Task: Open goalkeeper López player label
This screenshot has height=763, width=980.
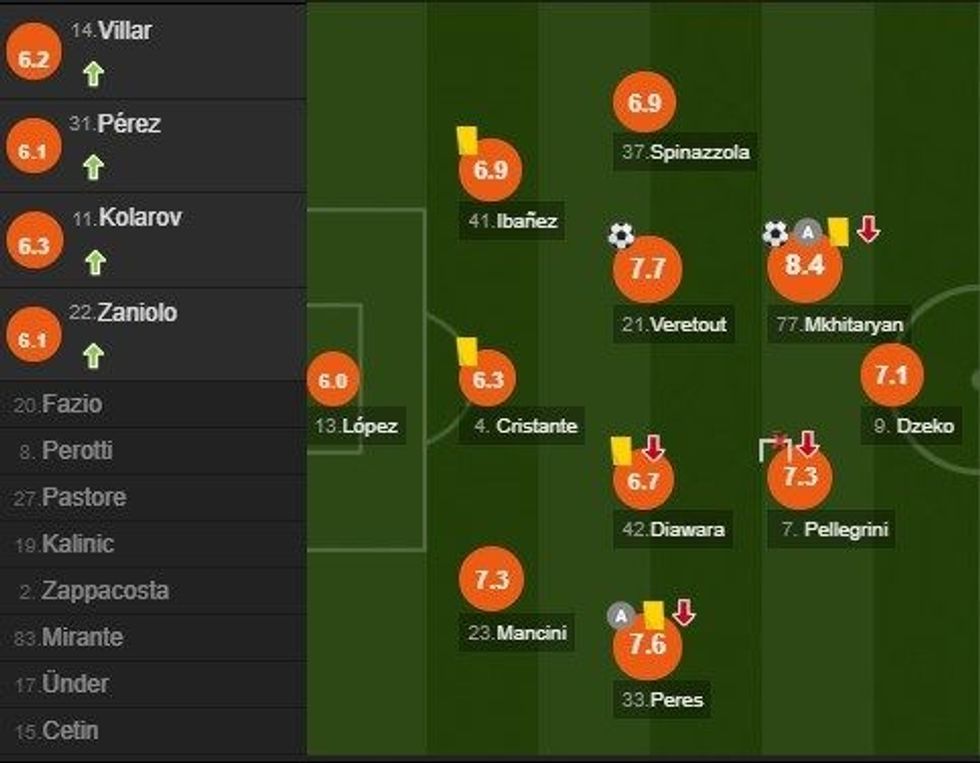Action: (x=356, y=426)
